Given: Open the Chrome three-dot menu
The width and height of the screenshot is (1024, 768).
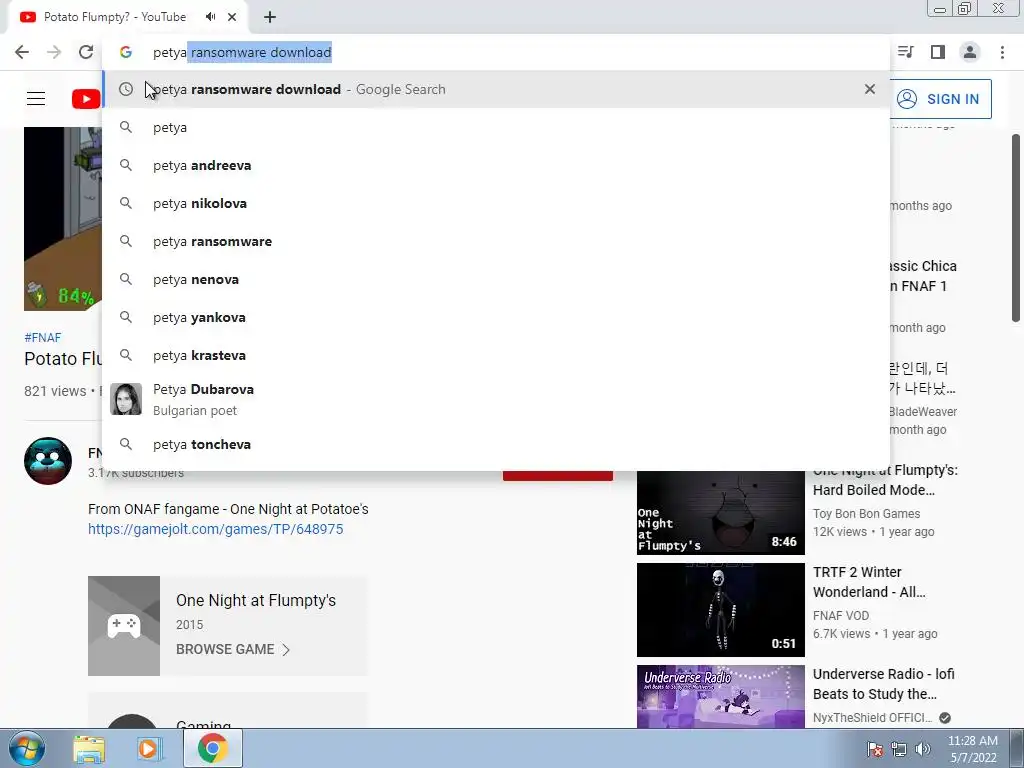Looking at the screenshot, I should tap(1002, 52).
